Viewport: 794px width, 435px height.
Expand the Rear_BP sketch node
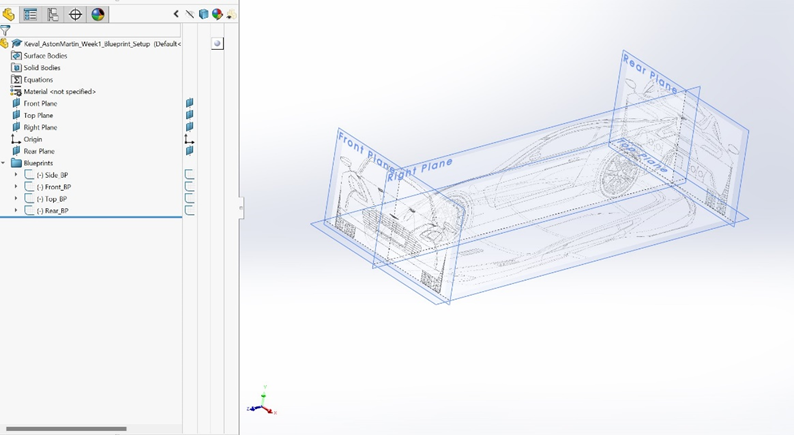coord(16,211)
